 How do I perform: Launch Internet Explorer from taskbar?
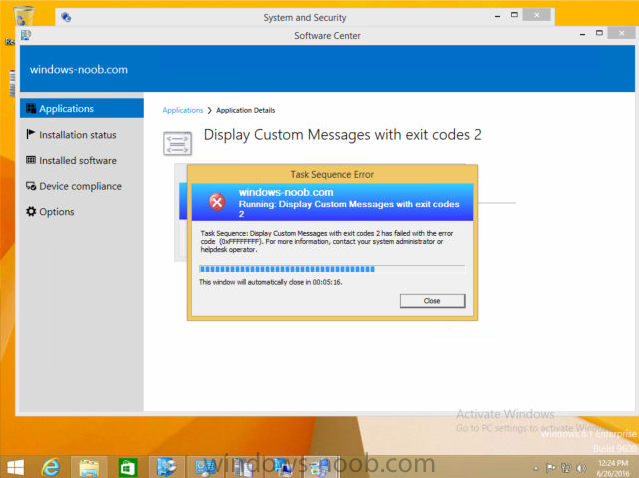(x=51, y=467)
